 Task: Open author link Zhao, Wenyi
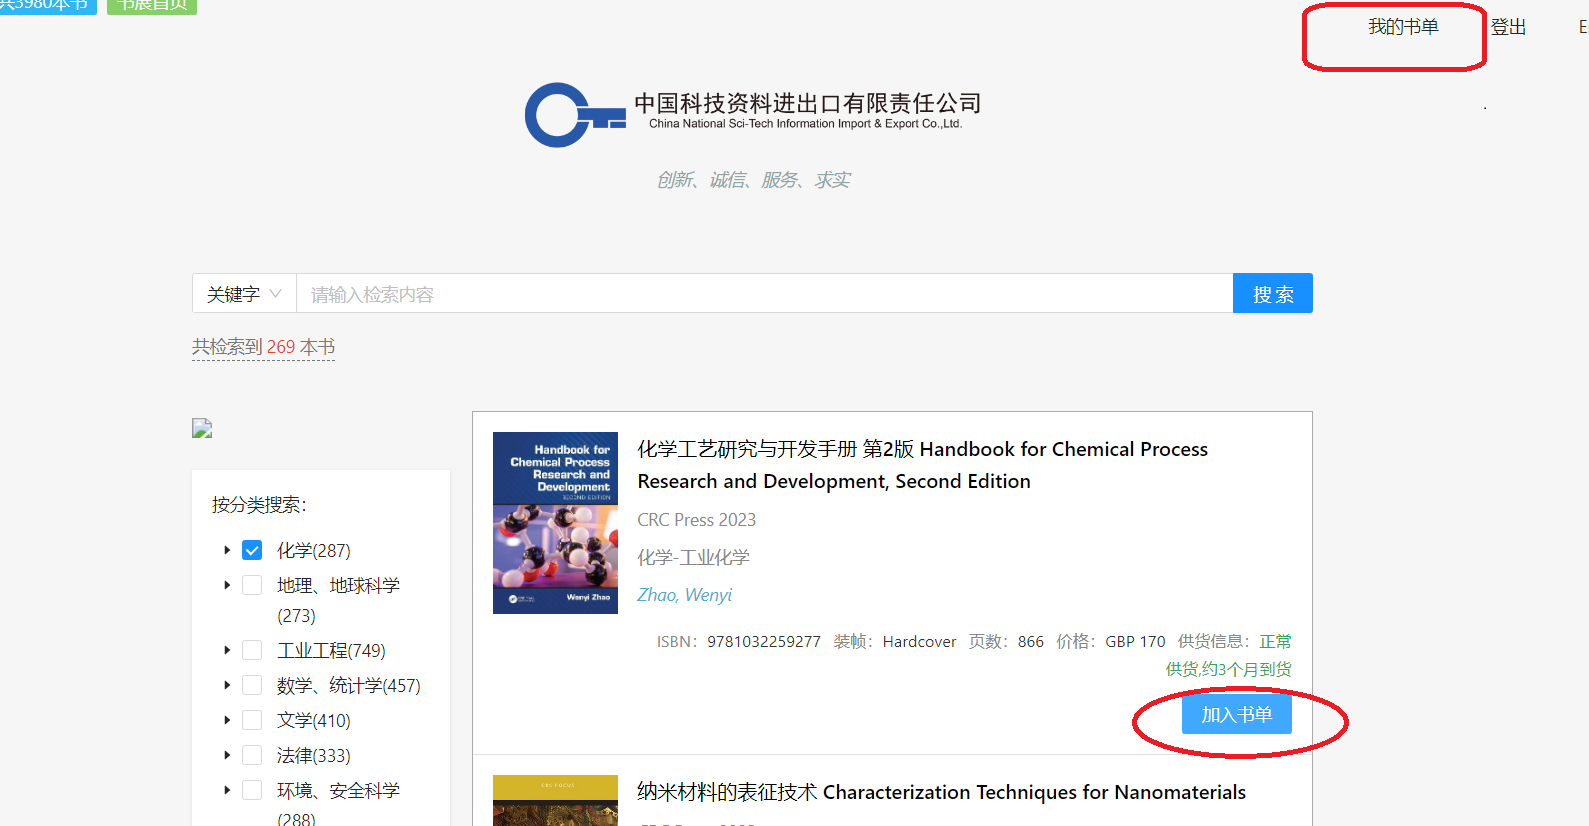(x=685, y=595)
